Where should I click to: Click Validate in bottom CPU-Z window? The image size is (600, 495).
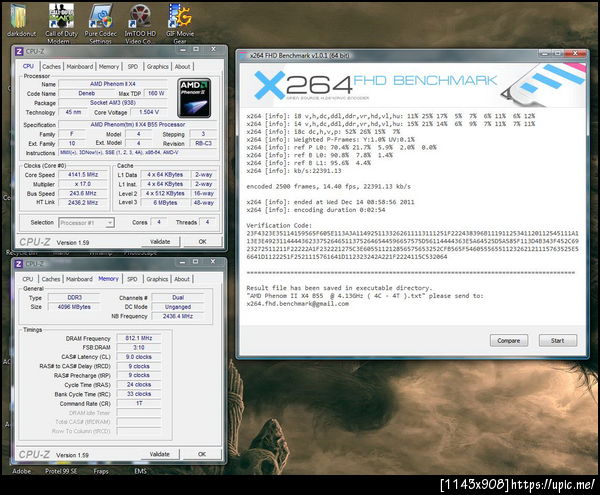pos(160,454)
